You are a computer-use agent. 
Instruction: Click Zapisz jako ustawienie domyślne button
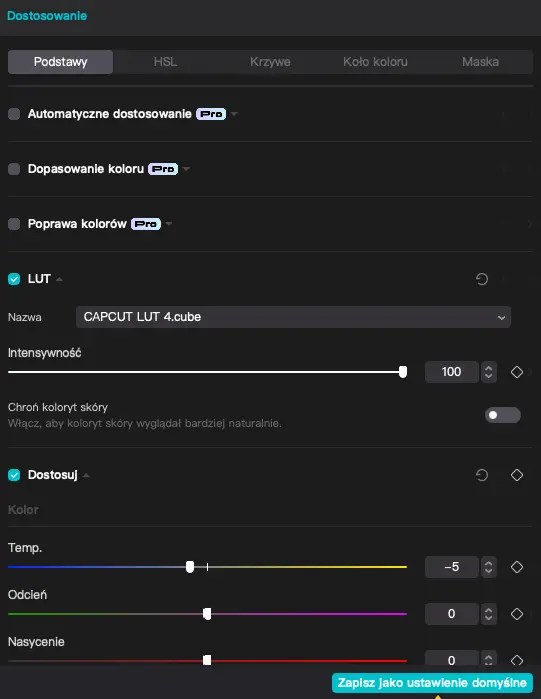point(432,683)
